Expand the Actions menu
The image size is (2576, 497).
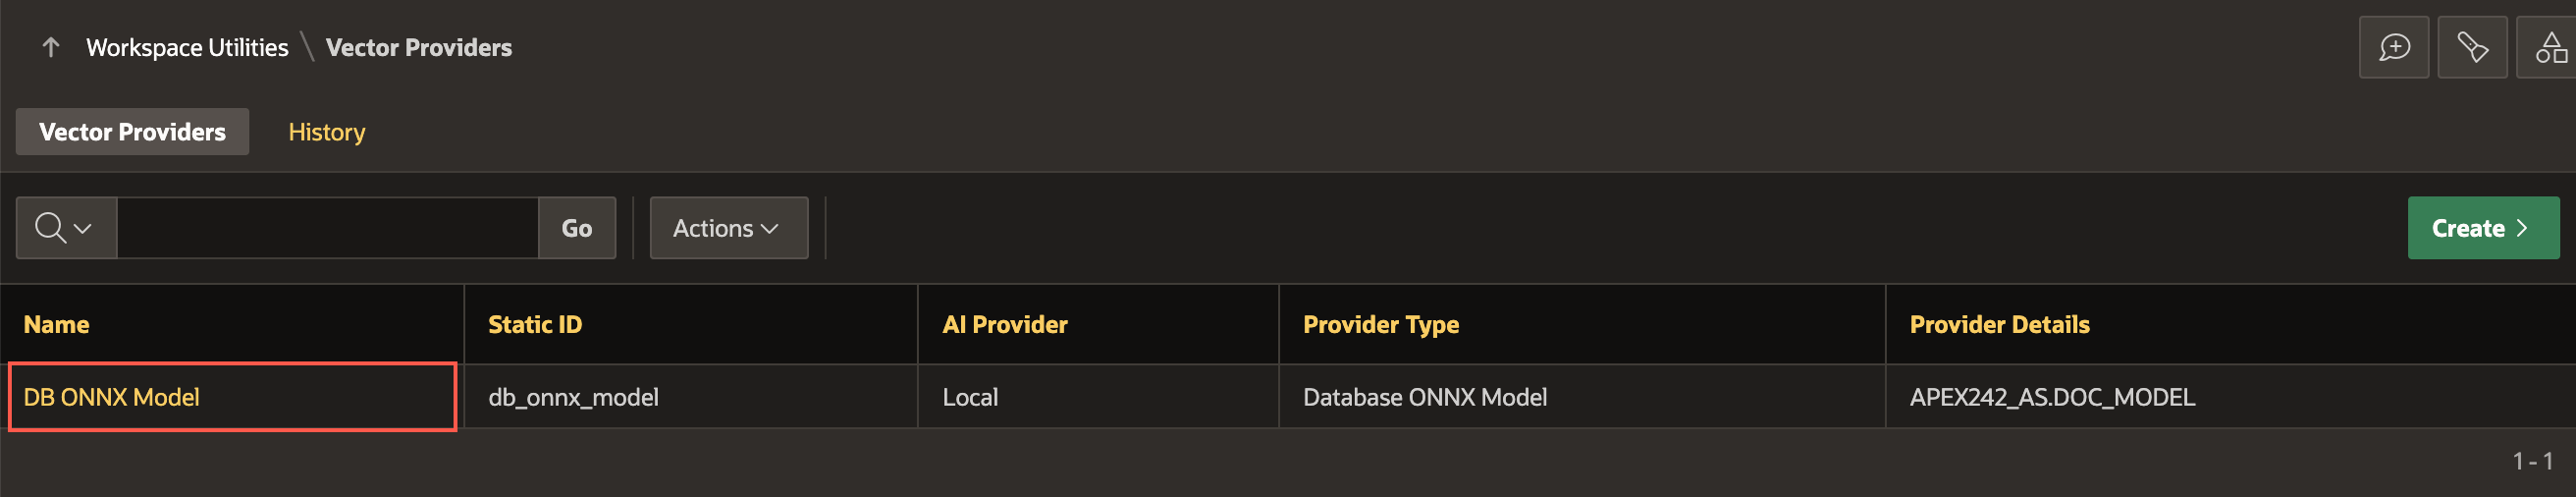pos(728,228)
